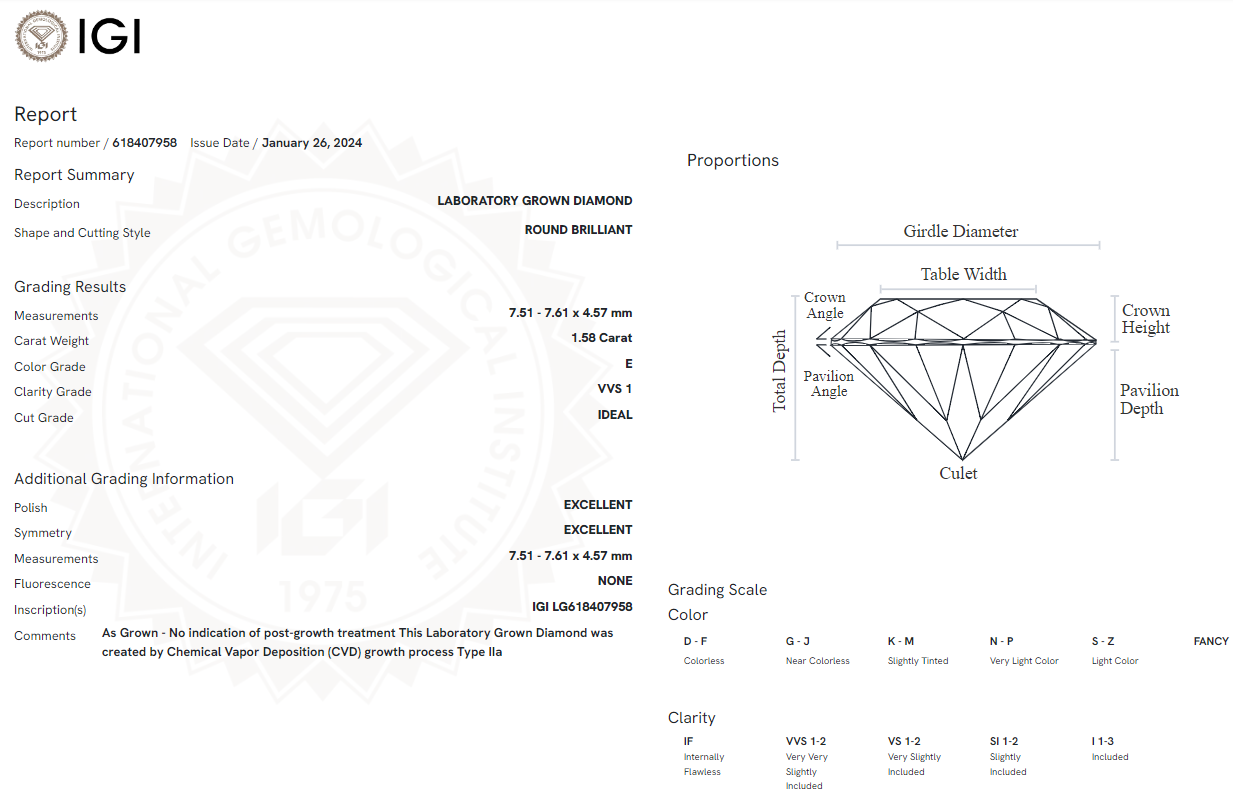Click the 'Pavilion Angle' diagram label
Screen dimensions: 1233x797
[x=829, y=384]
